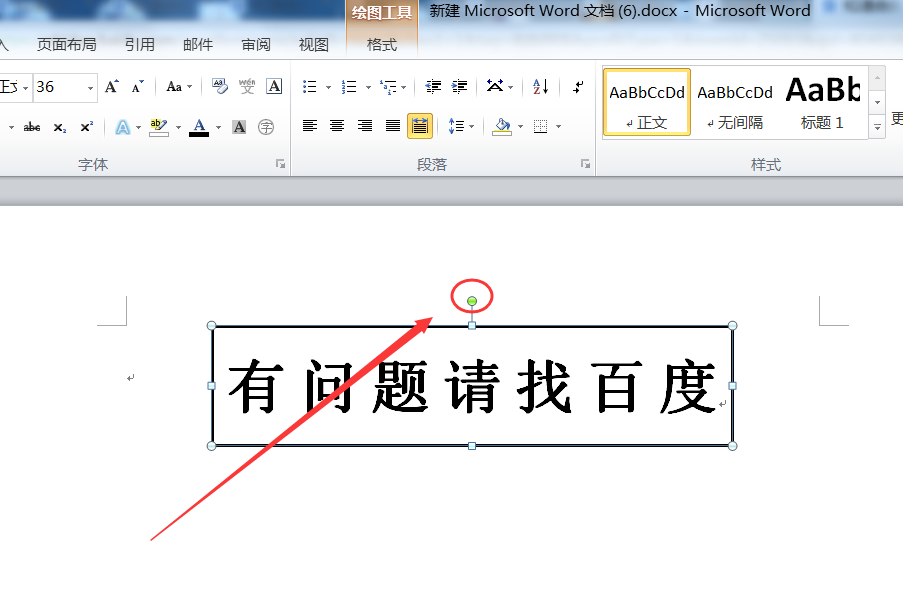Click the Line Spacing icon
The height and width of the screenshot is (601, 903).
[x=456, y=126]
